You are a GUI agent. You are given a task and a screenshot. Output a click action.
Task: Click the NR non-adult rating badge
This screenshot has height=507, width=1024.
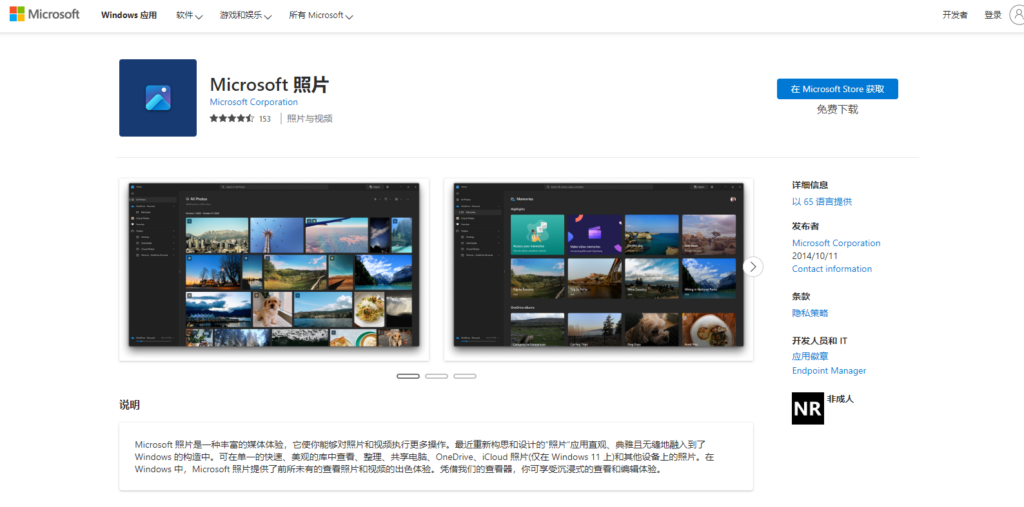click(807, 408)
